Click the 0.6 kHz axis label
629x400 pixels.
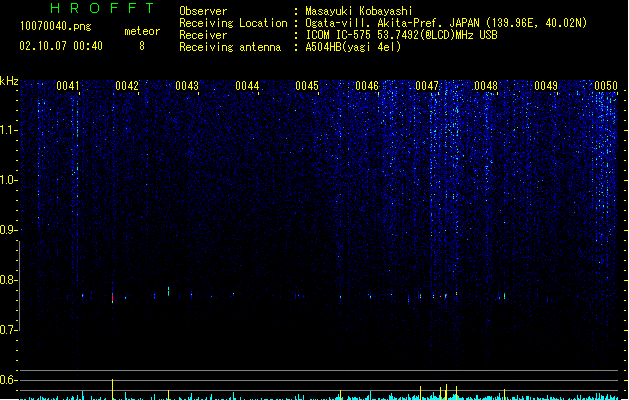8,380
